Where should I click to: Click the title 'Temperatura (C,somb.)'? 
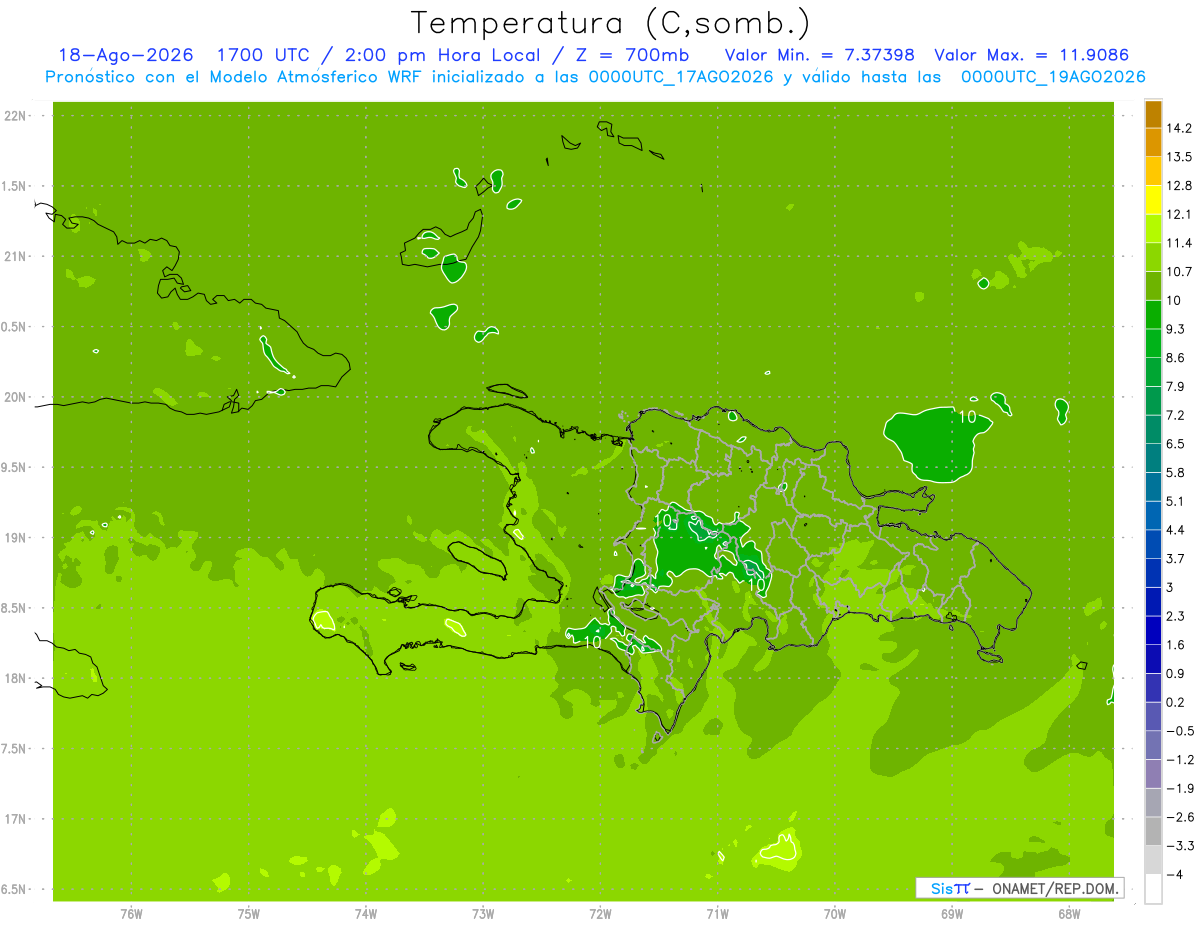pyautogui.click(x=610, y=23)
